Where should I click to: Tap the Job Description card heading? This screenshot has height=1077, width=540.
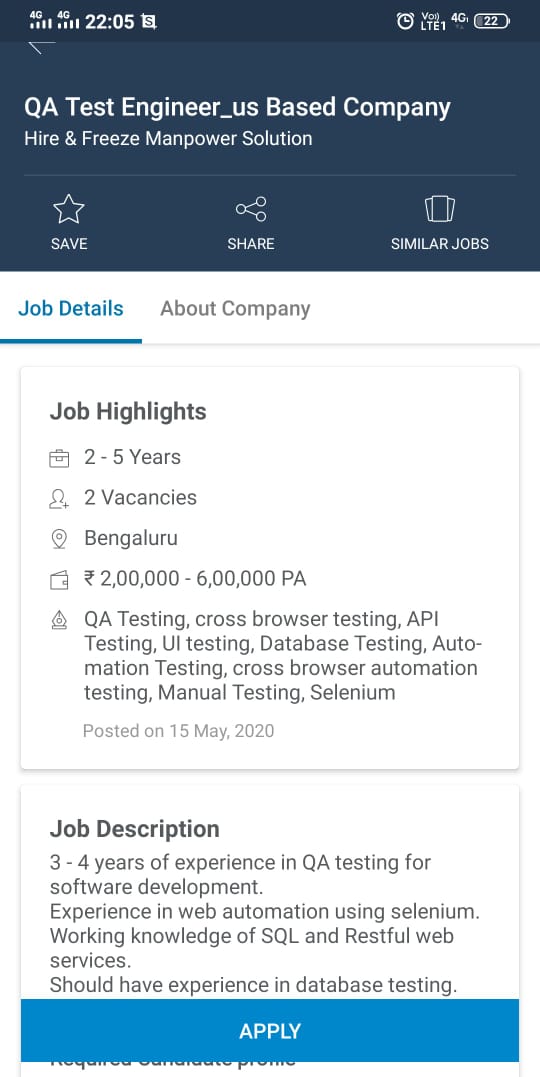135,829
